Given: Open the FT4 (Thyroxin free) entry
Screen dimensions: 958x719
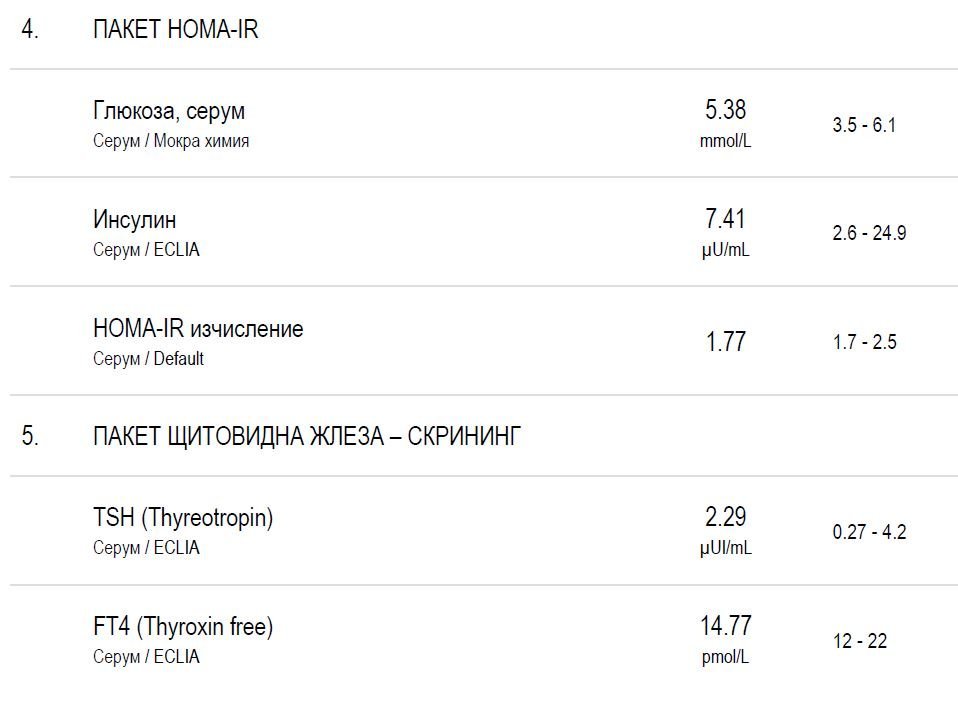Looking at the screenshot, I should tap(183, 627).
